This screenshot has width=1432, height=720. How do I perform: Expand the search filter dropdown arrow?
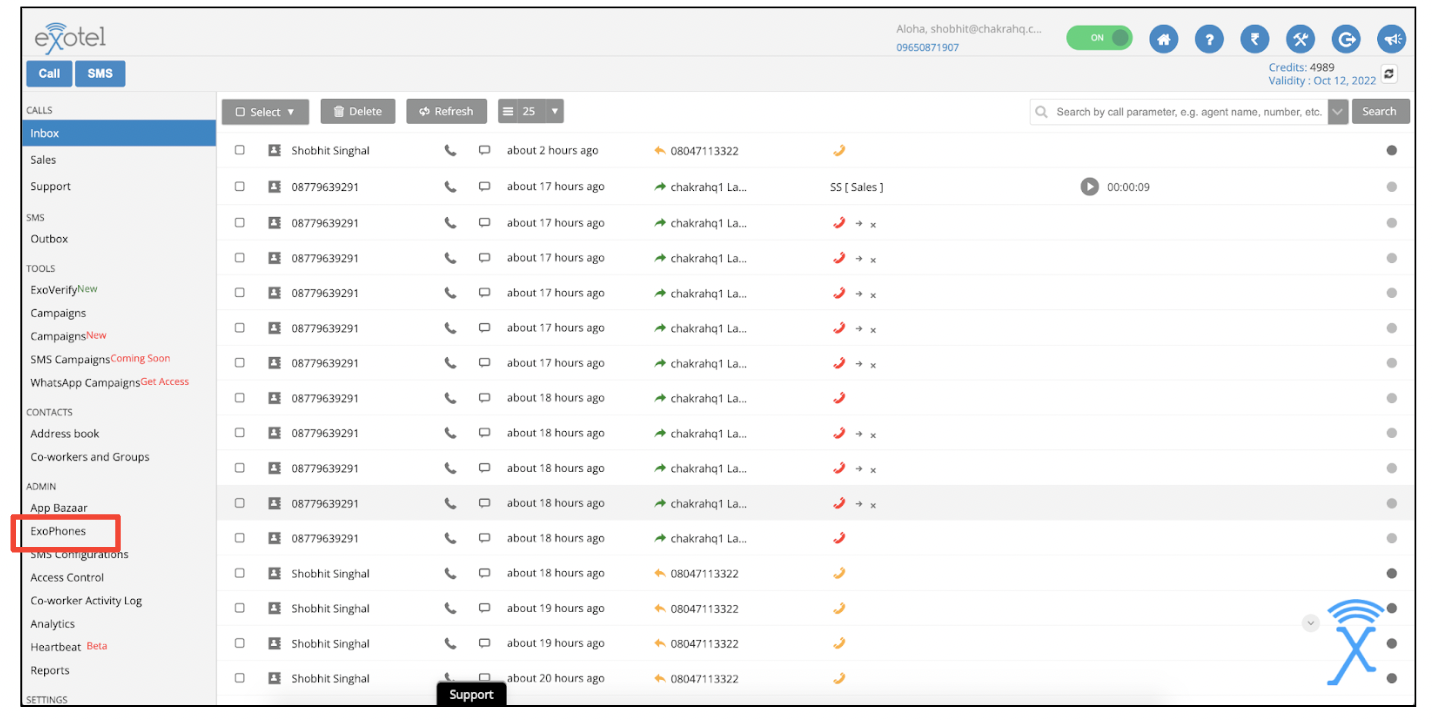[1338, 112]
